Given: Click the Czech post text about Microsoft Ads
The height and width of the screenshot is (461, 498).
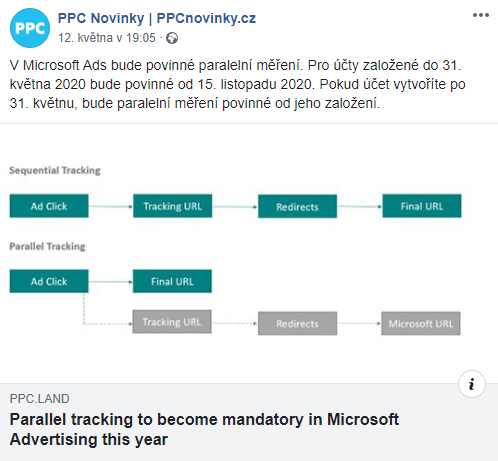Looking at the screenshot, I should pyautogui.click(x=237, y=84).
